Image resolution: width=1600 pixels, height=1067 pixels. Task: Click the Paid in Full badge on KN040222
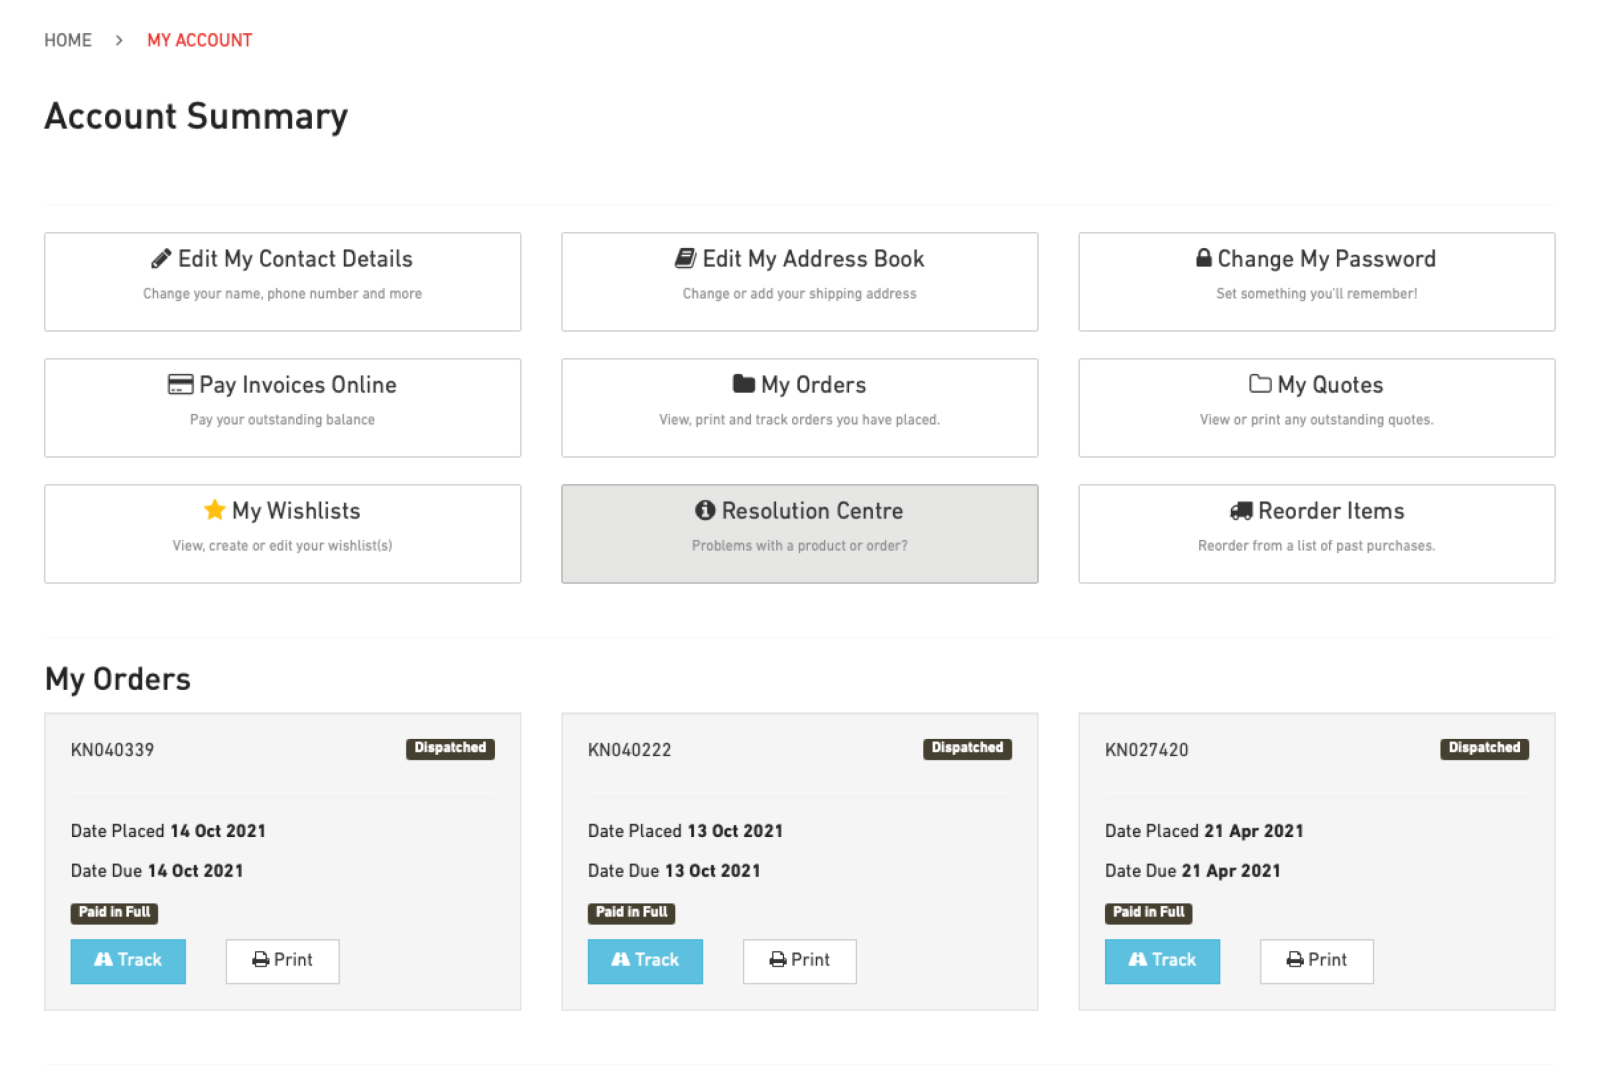click(631, 913)
